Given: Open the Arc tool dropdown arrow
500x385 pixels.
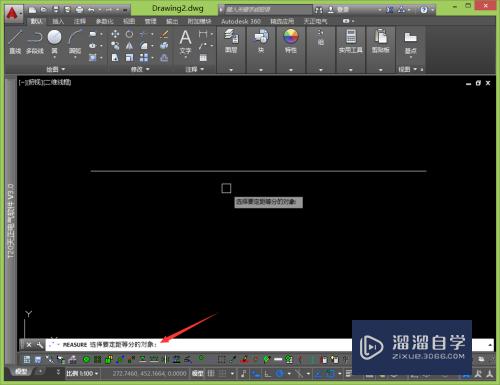Looking at the screenshot, I should point(75,57).
